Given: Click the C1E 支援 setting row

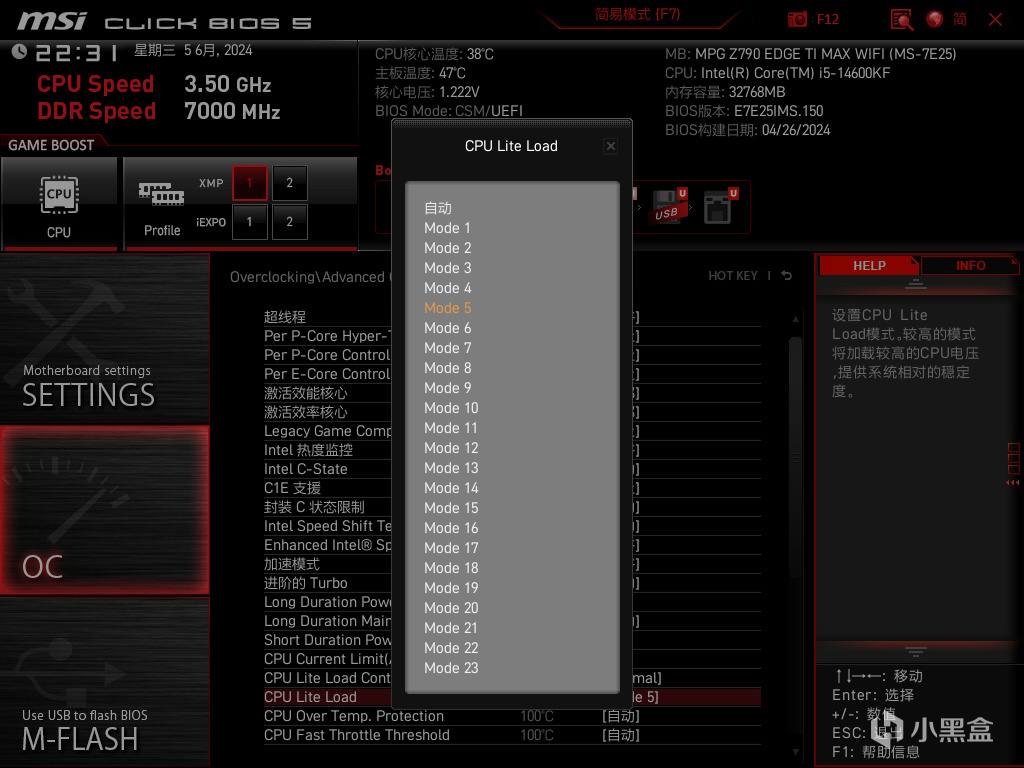Looking at the screenshot, I should click(512, 488).
